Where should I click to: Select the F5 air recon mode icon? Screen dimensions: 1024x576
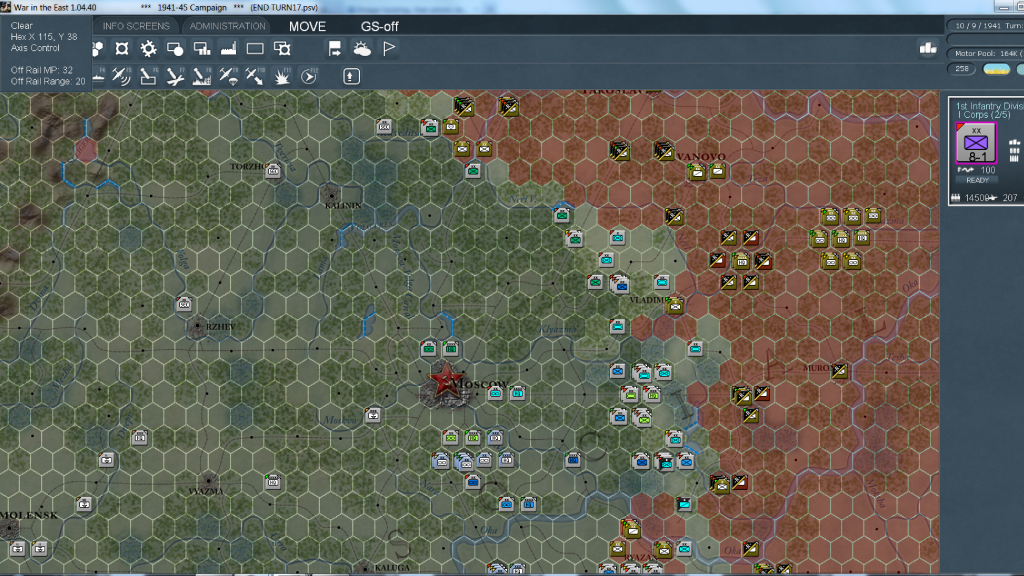tap(121, 75)
